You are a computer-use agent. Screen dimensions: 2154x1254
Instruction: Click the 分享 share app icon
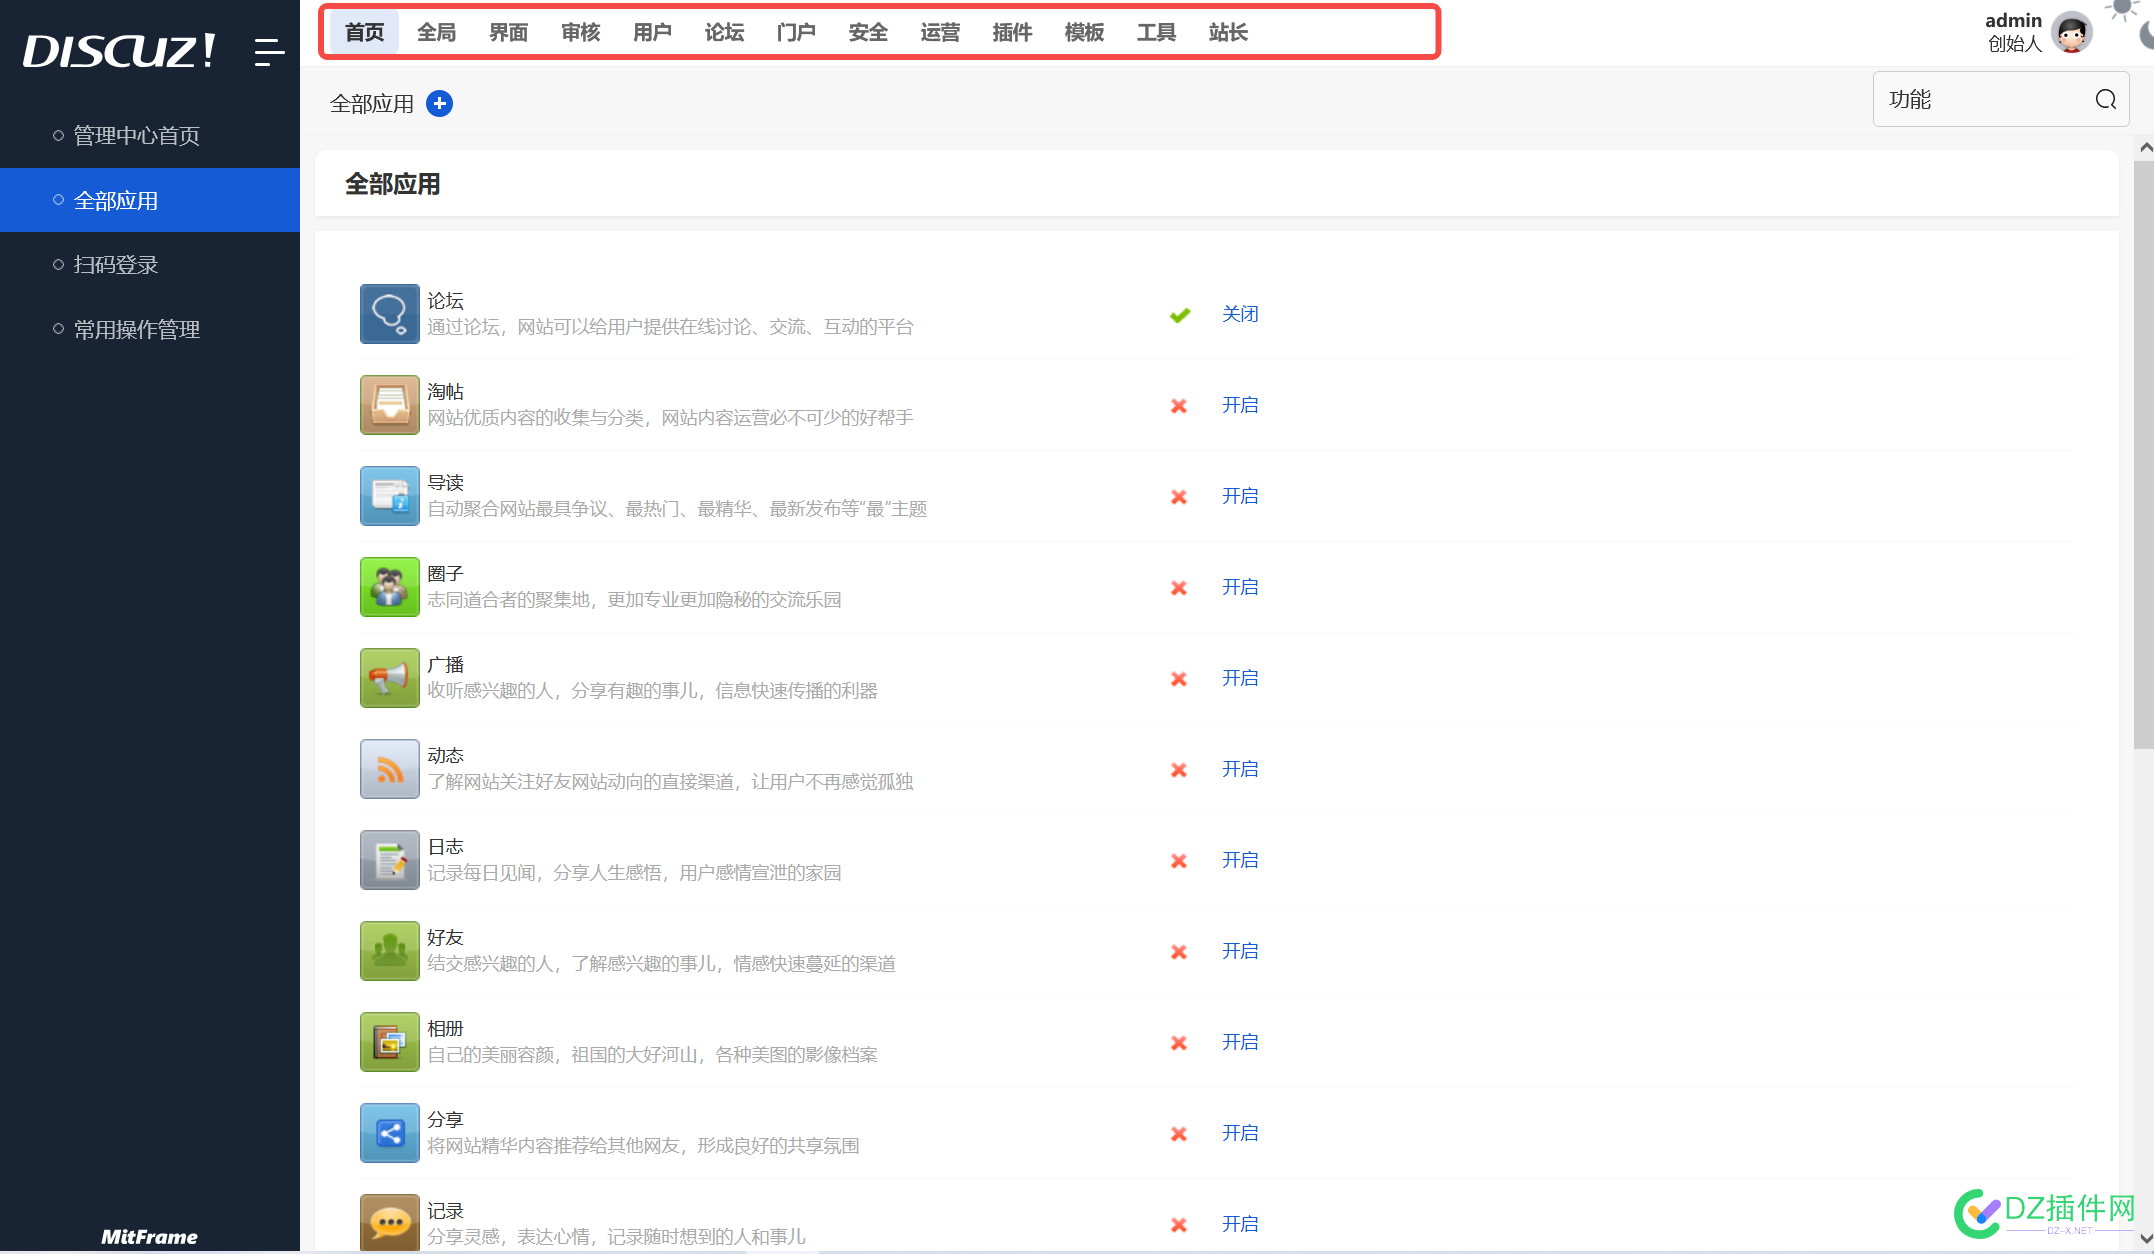pyautogui.click(x=390, y=1133)
